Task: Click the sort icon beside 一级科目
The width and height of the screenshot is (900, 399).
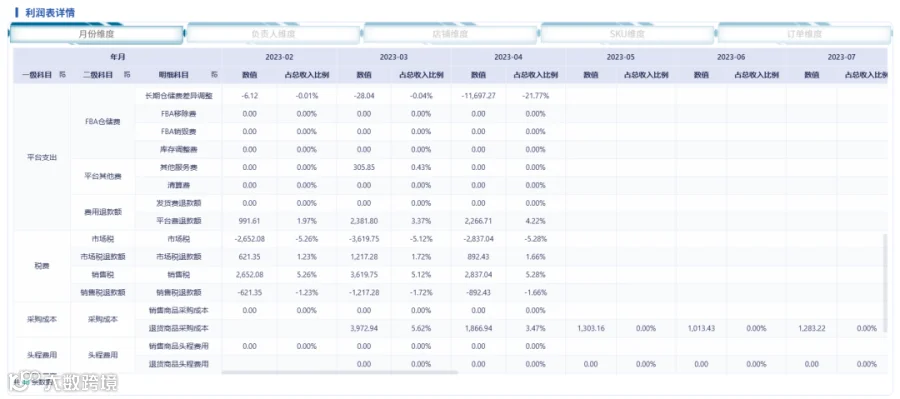Action: click(62, 75)
